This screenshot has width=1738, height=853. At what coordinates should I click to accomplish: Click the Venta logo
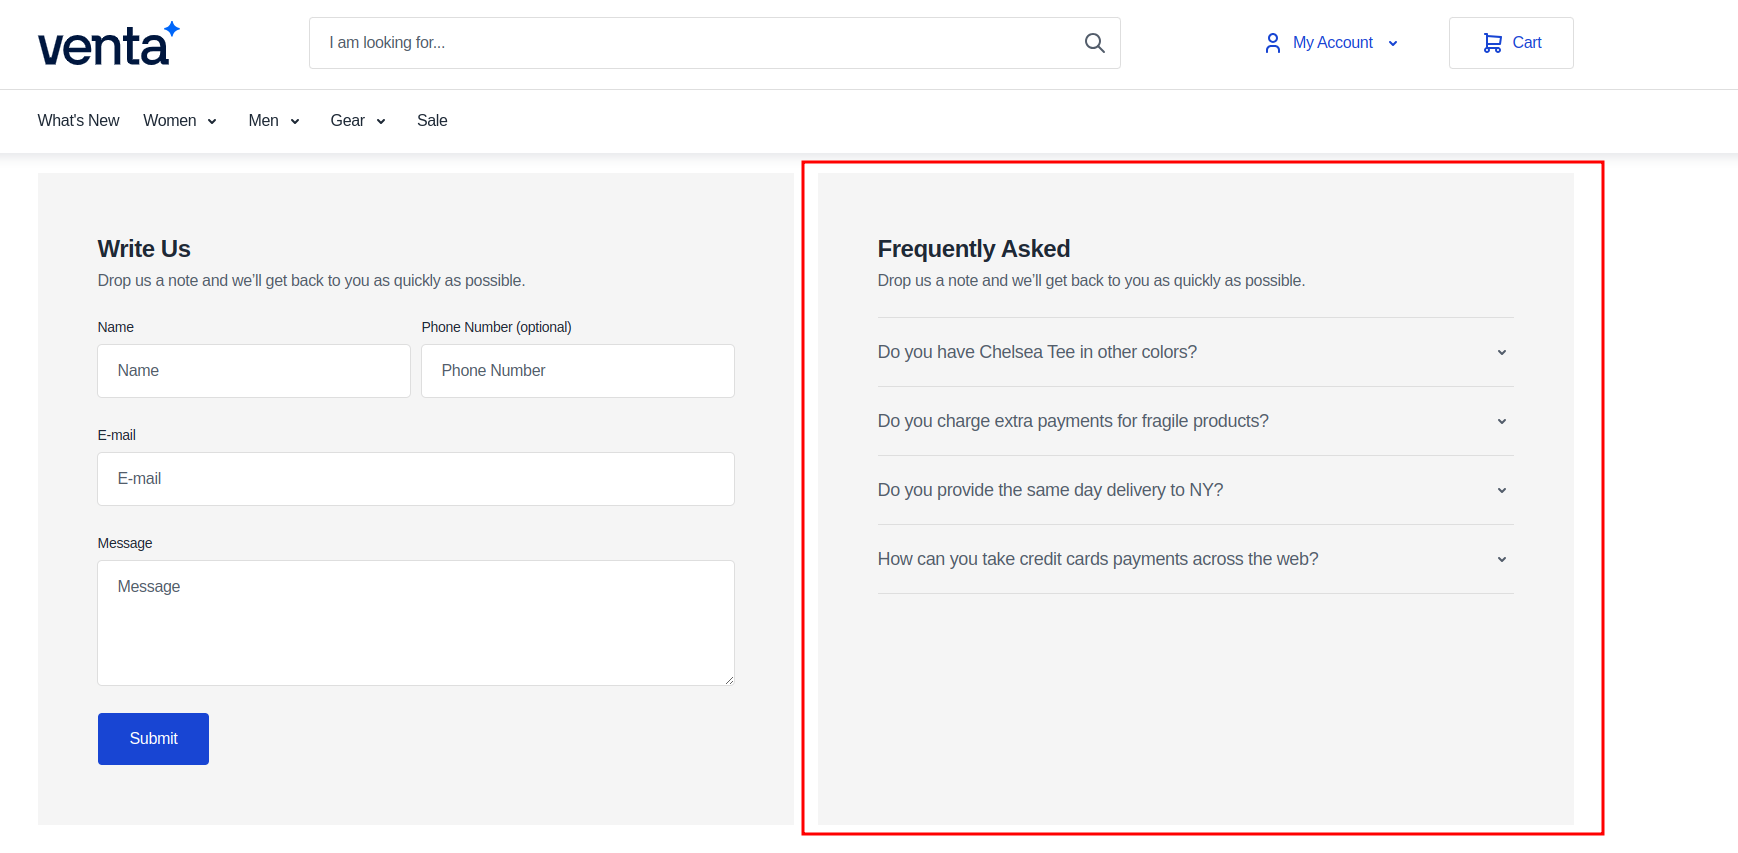click(x=108, y=44)
